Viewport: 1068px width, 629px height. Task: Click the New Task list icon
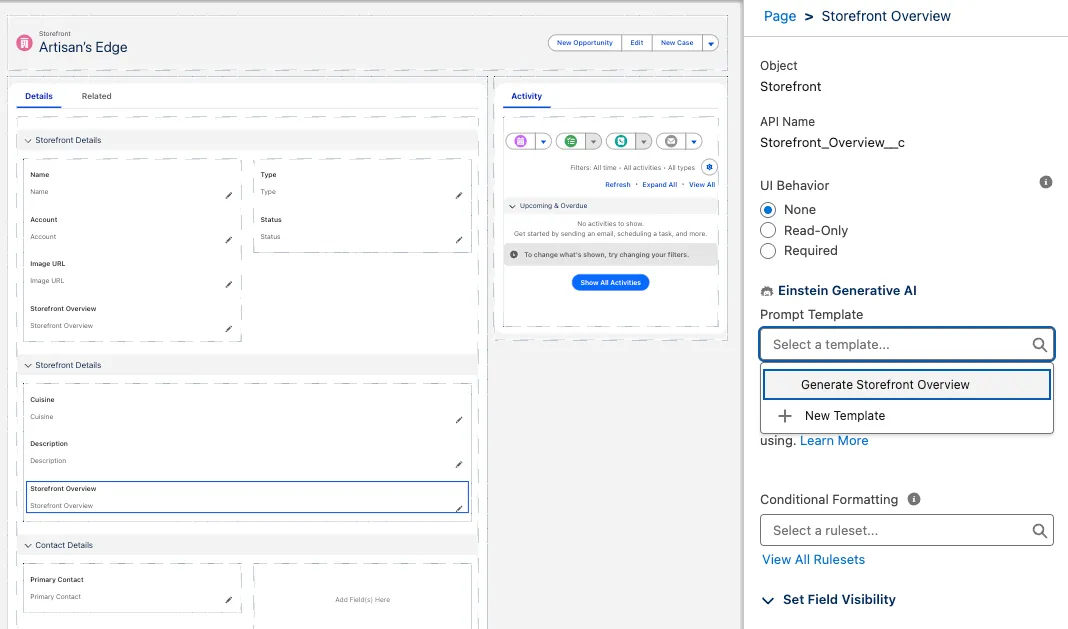[x=571, y=142]
